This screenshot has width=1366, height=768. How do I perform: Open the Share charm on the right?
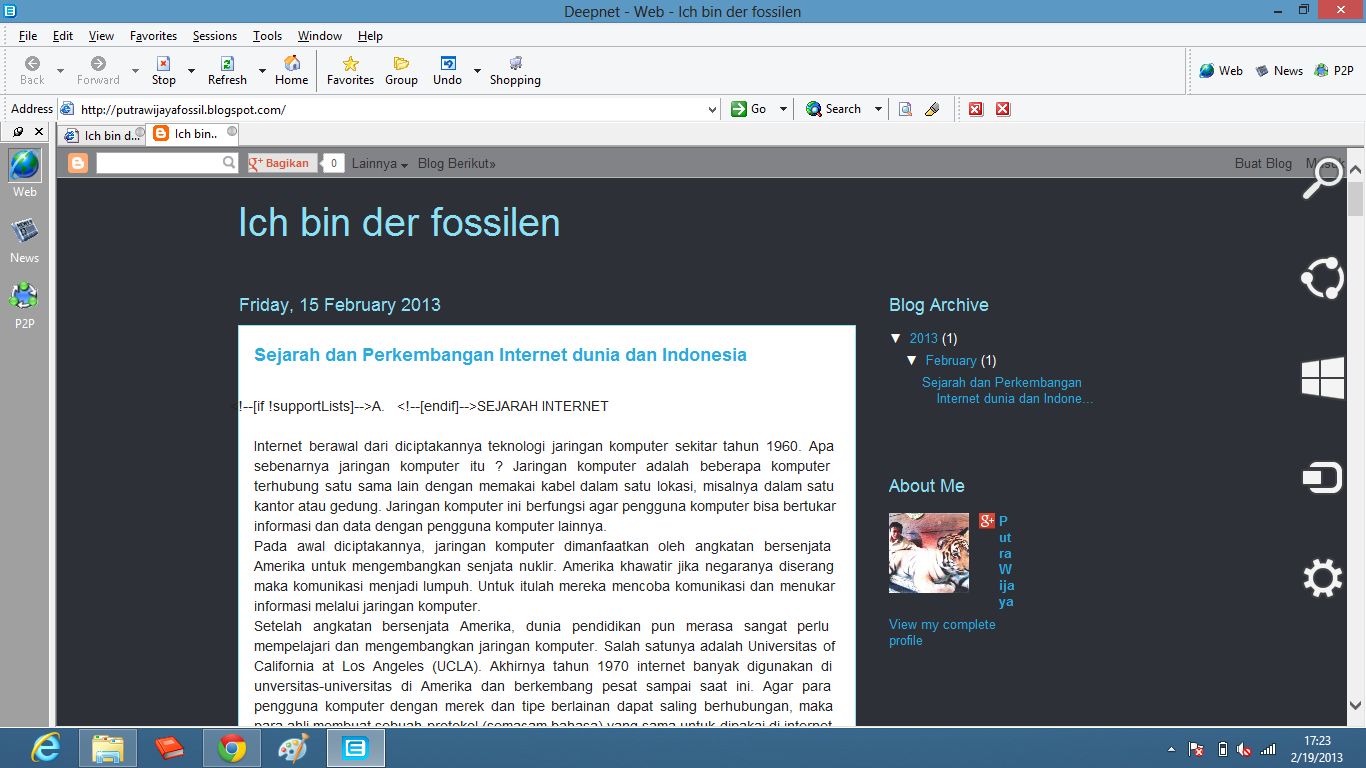tap(1322, 278)
